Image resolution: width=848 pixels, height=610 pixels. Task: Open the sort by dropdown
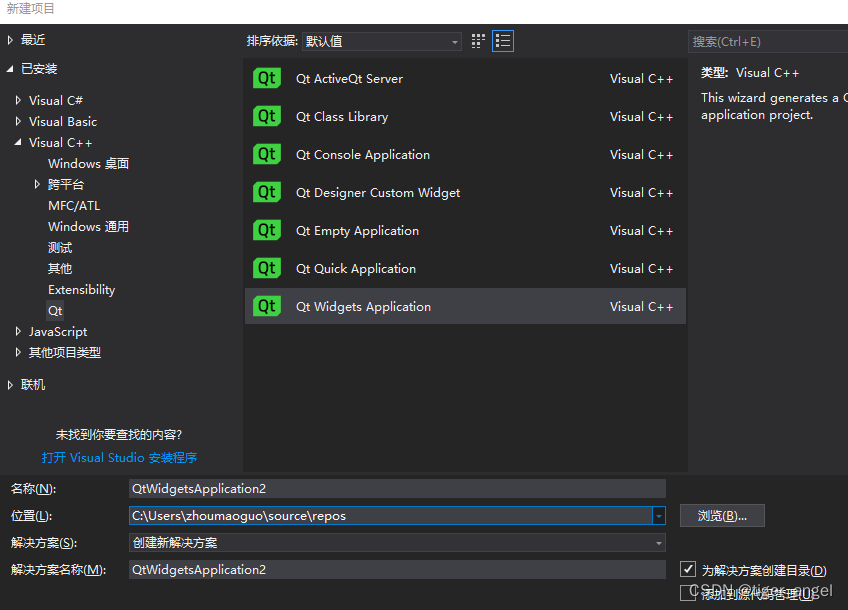[x=382, y=41]
